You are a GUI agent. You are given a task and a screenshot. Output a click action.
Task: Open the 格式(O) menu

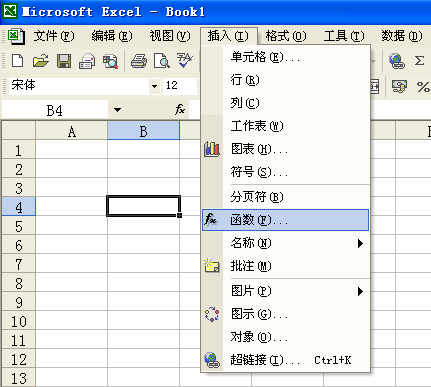click(286, 36)
